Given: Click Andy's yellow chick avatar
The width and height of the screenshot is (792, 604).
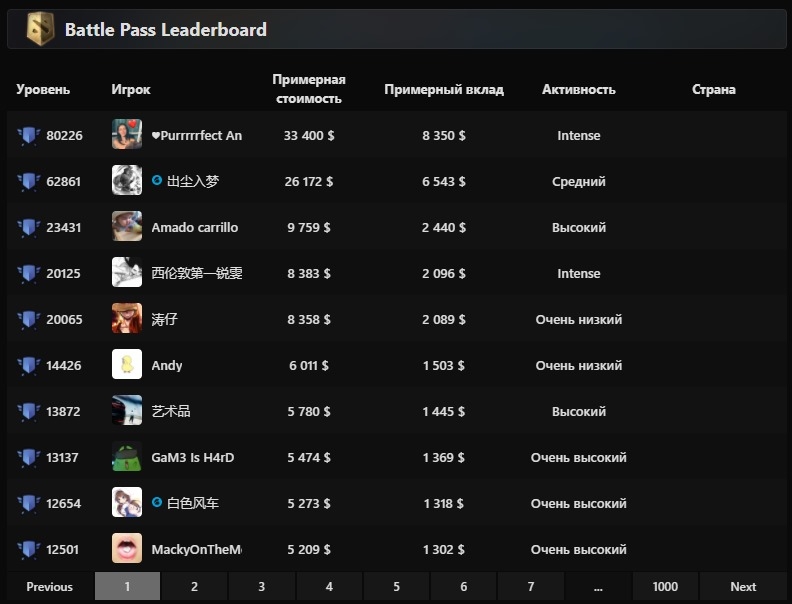Looking at the screenshot, I should (127, 364).
